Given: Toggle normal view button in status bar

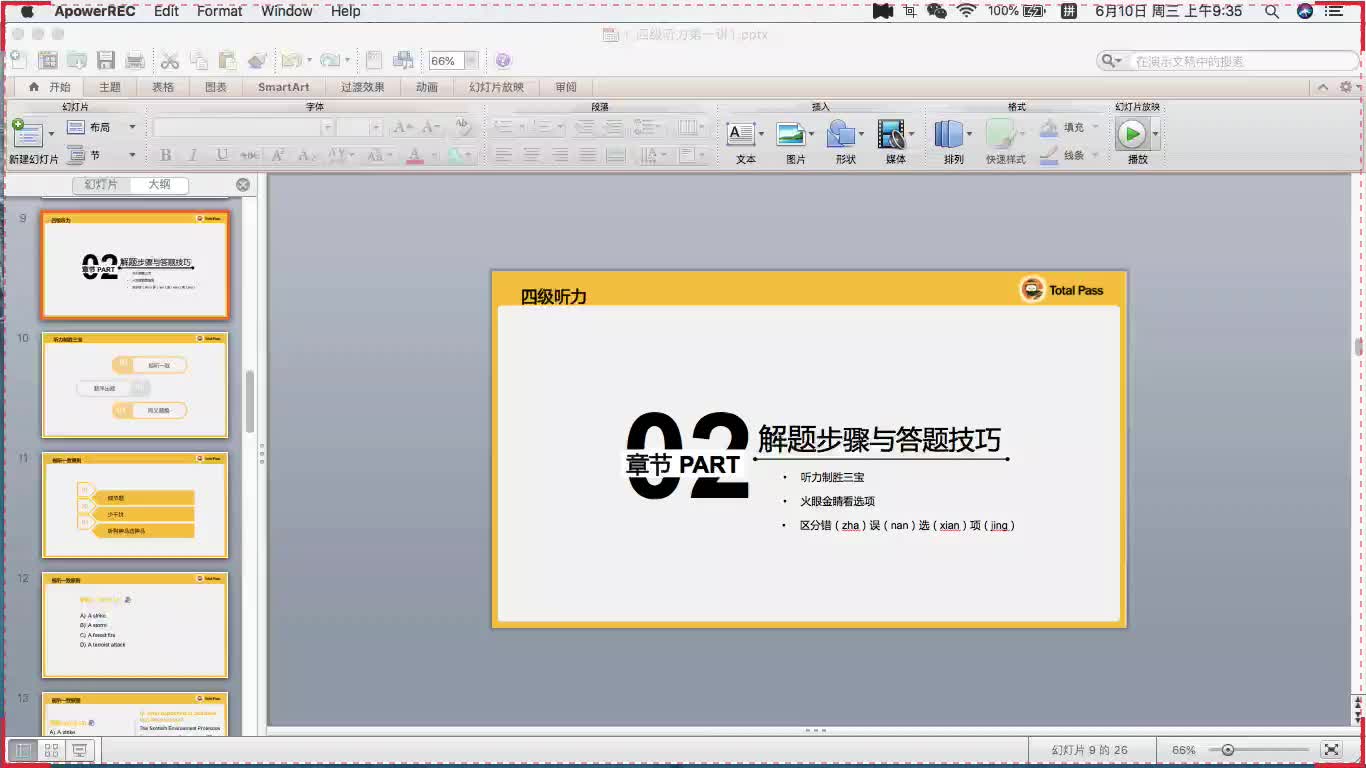Looking at the screenshot, I should (23, 749).
